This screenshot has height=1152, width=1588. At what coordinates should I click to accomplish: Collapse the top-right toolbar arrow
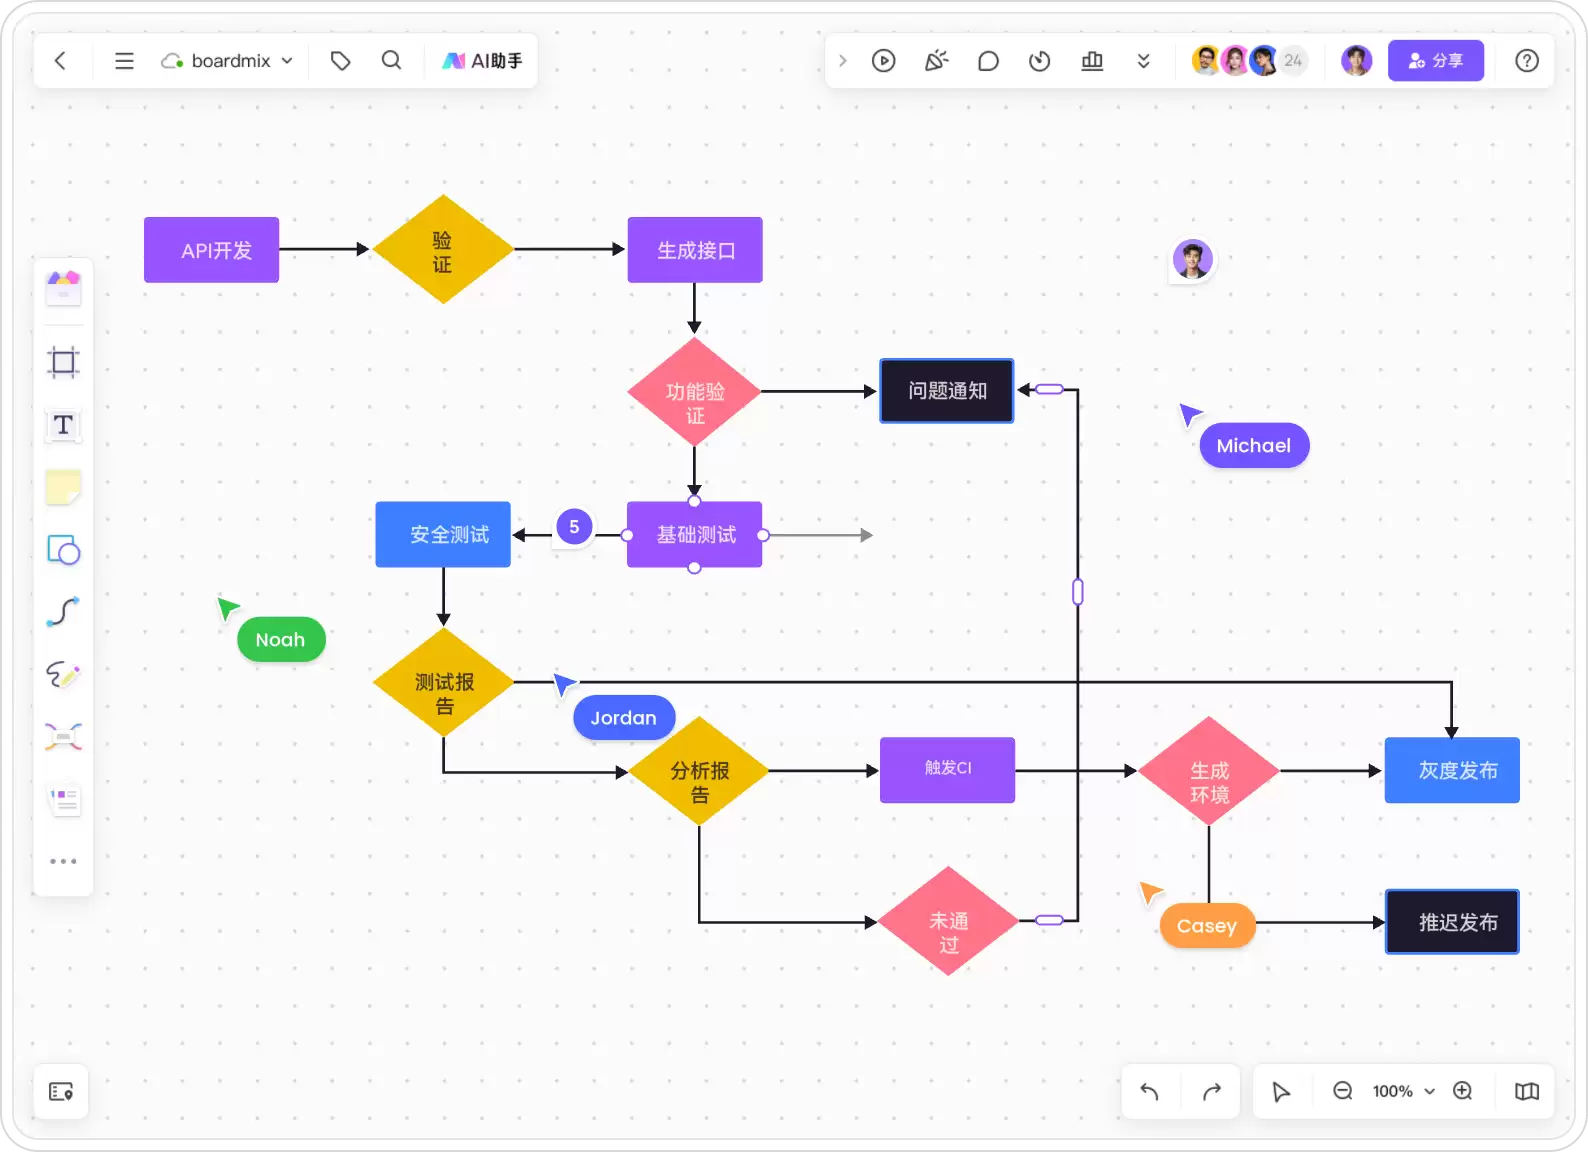(843, 61)
